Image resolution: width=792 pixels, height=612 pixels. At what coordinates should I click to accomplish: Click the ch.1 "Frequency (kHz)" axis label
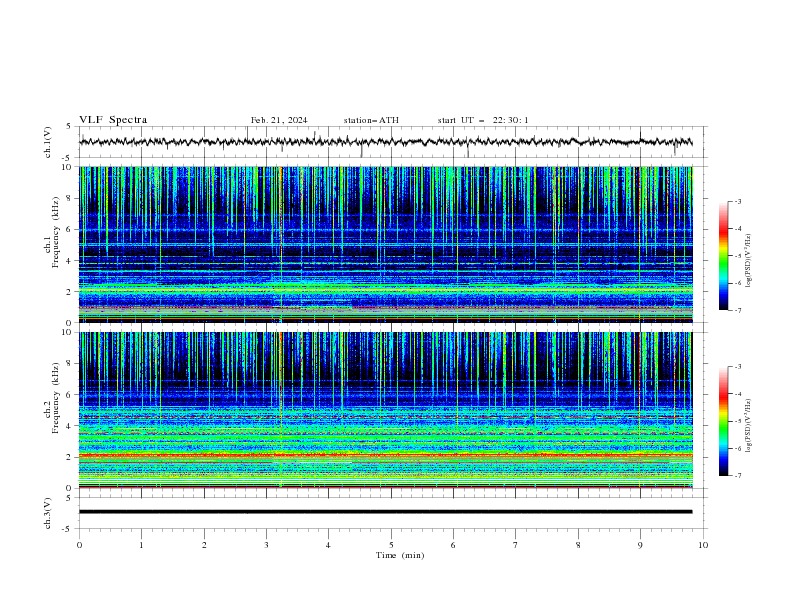(x=55, y=233)
